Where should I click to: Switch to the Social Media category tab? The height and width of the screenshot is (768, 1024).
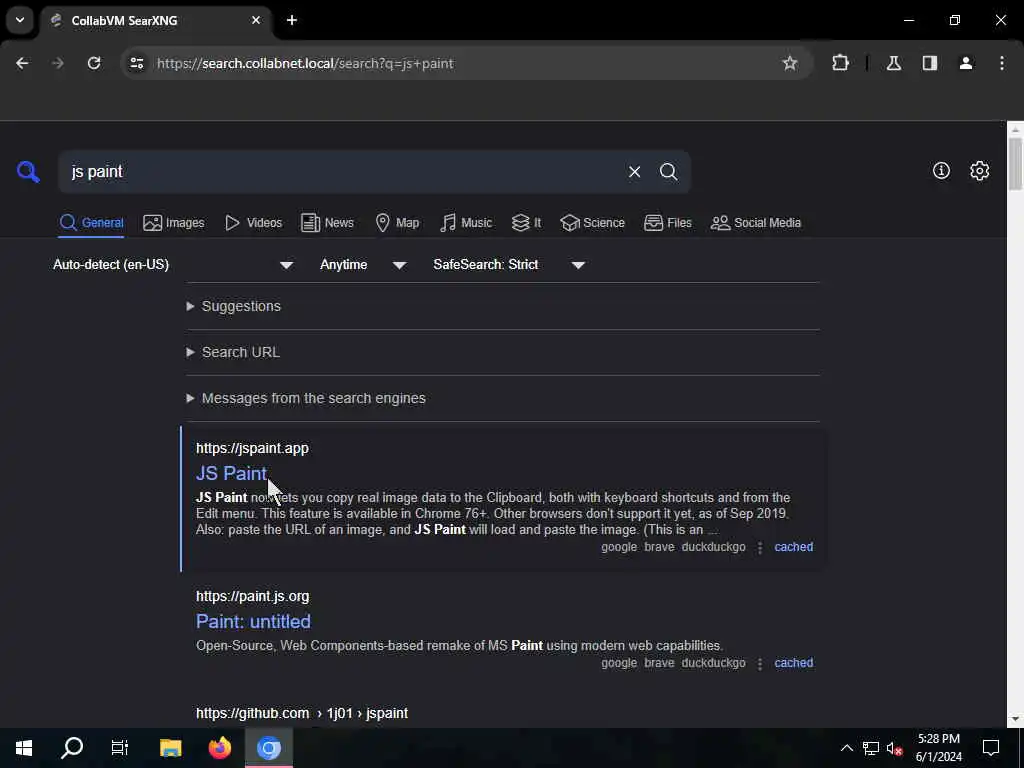756,223
